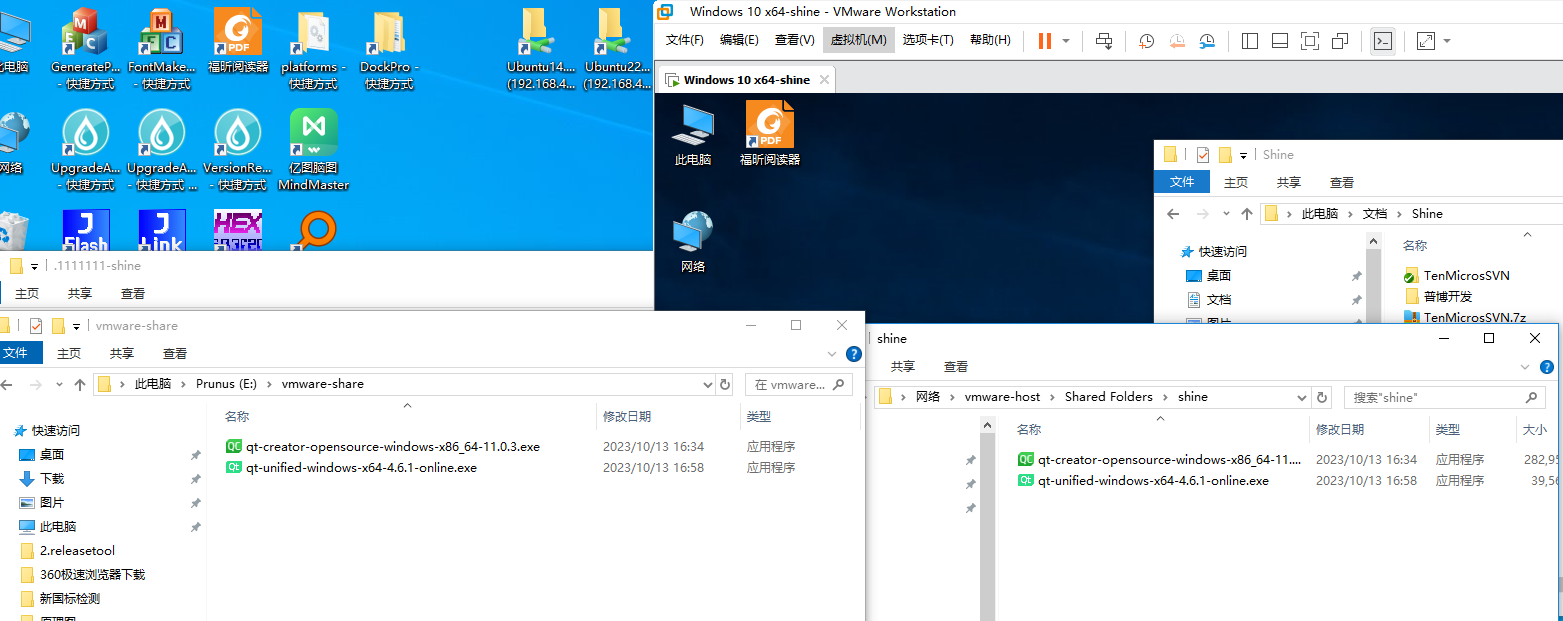This screenshot has height=621, width=1563.
Task: Open VMware 查看(V) menu
Action: 794,40
